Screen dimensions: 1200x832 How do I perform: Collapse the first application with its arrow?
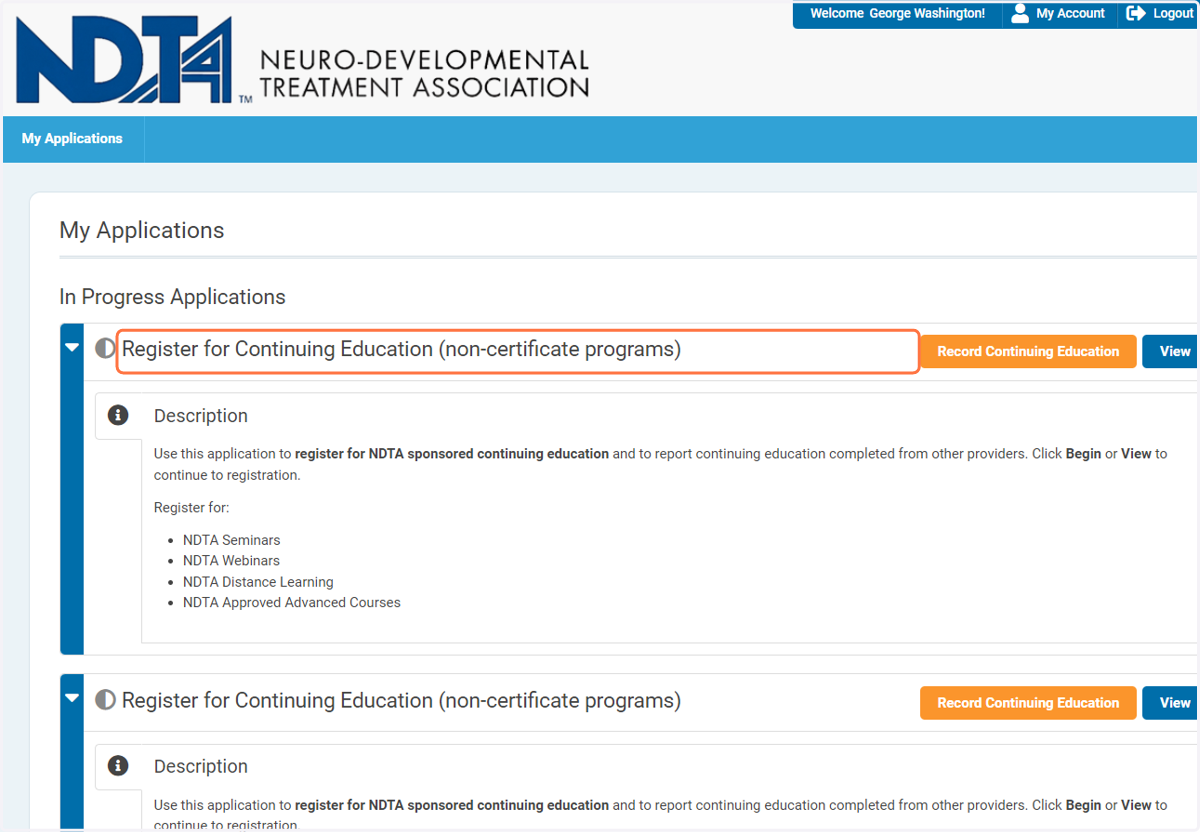[x=72, y=348]
